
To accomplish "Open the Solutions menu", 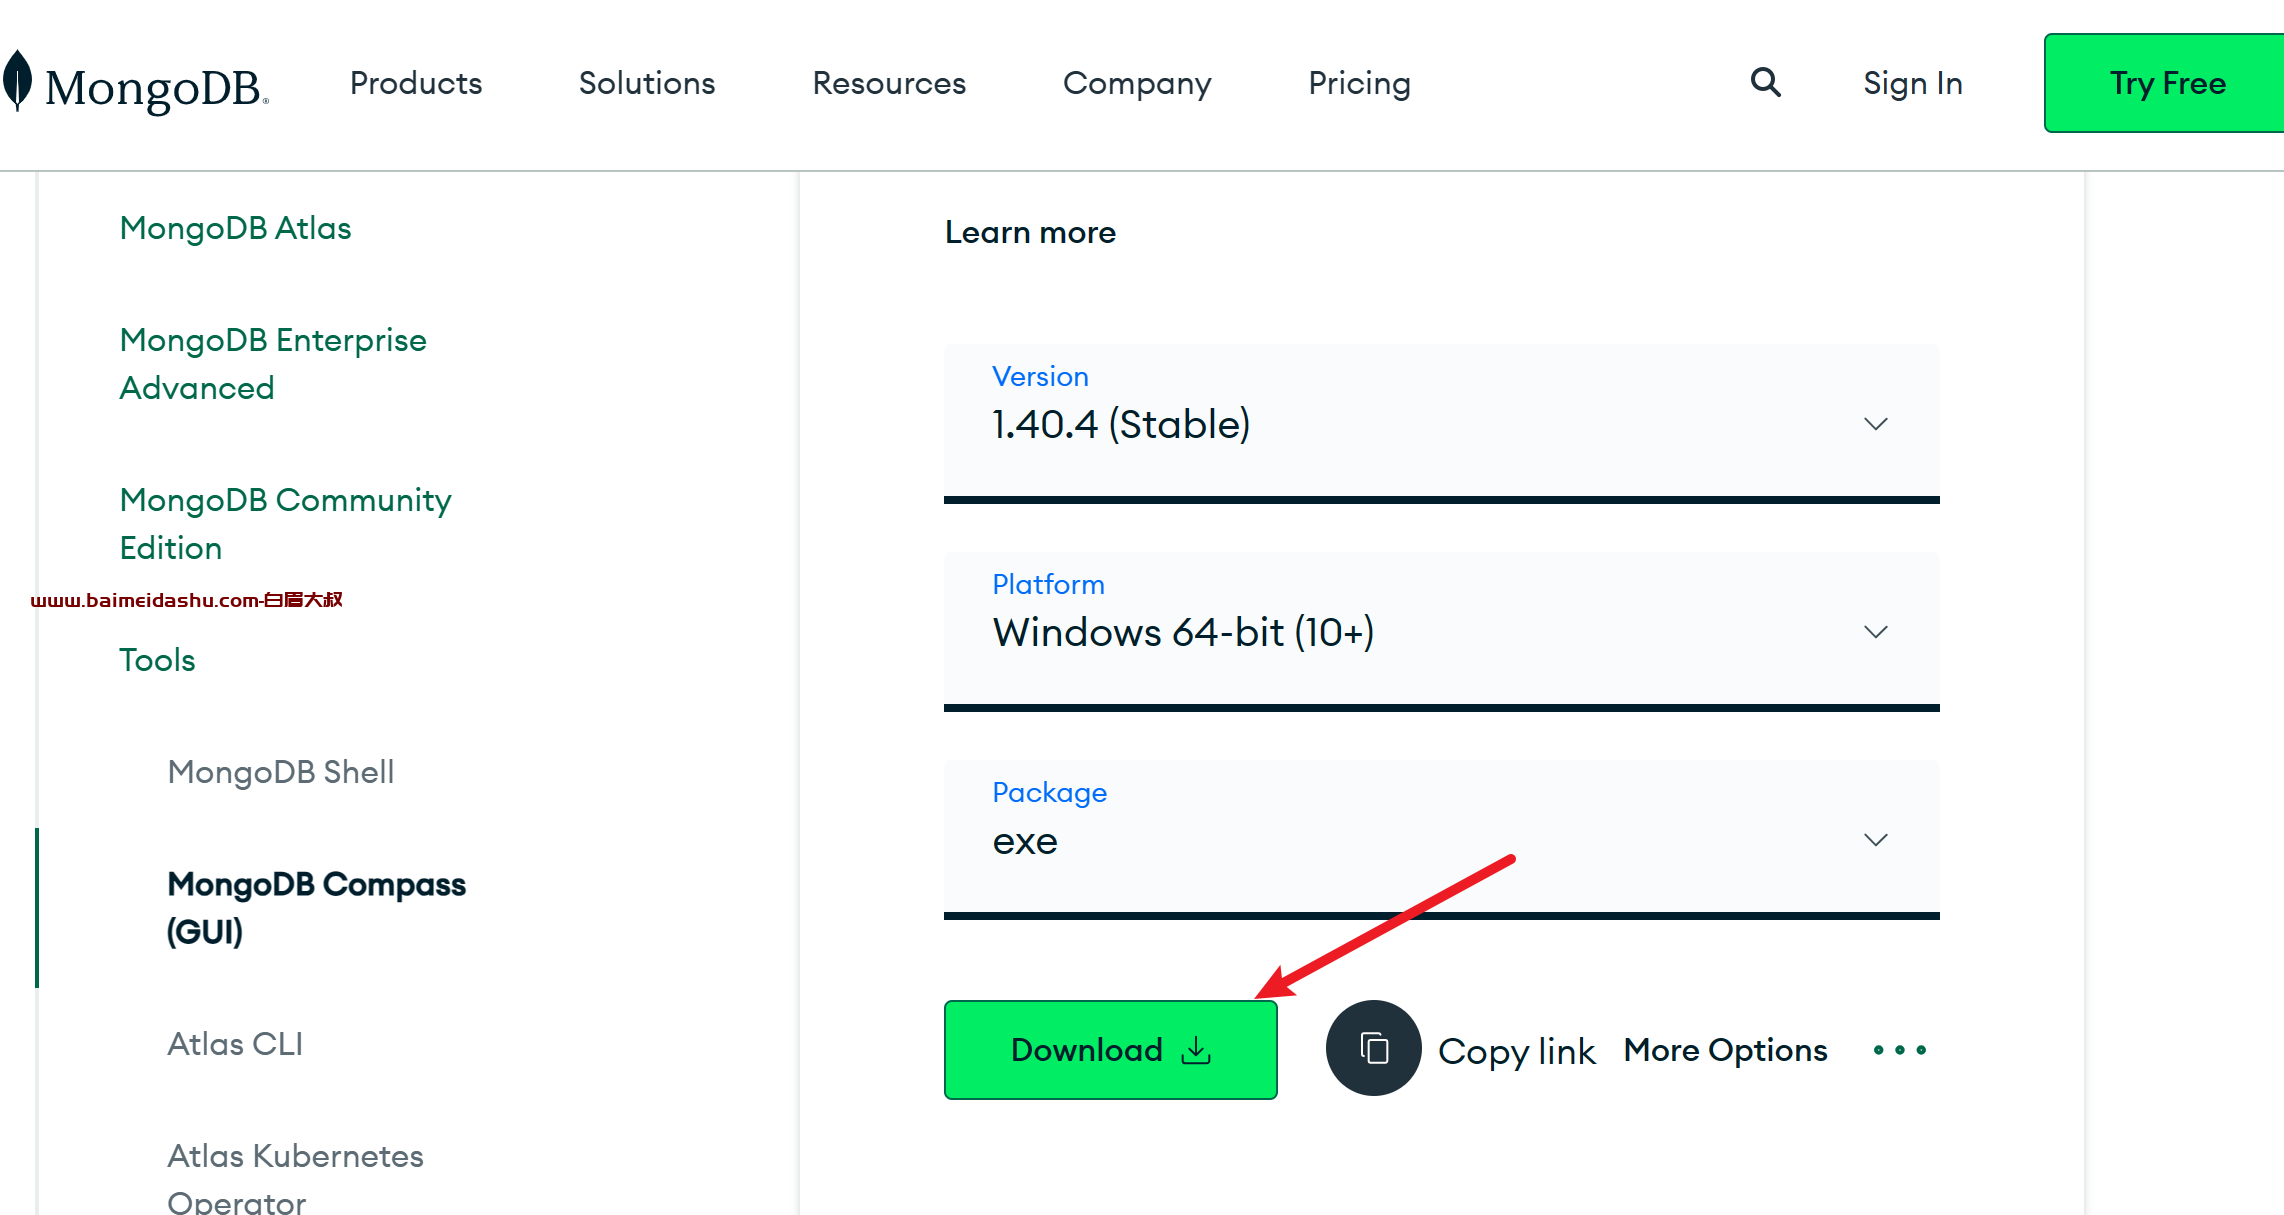I will (647, 83).
